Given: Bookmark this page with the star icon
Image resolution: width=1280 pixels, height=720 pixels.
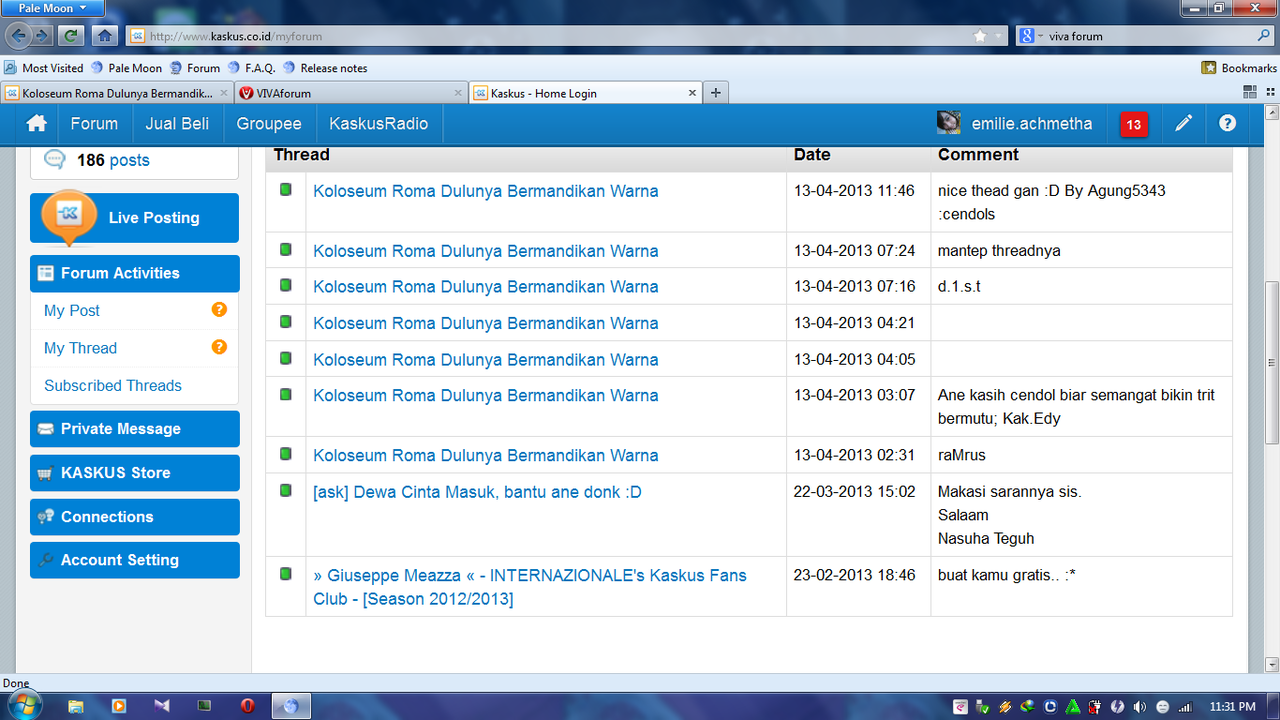Looking at the screenshot, I should point(980,36).
